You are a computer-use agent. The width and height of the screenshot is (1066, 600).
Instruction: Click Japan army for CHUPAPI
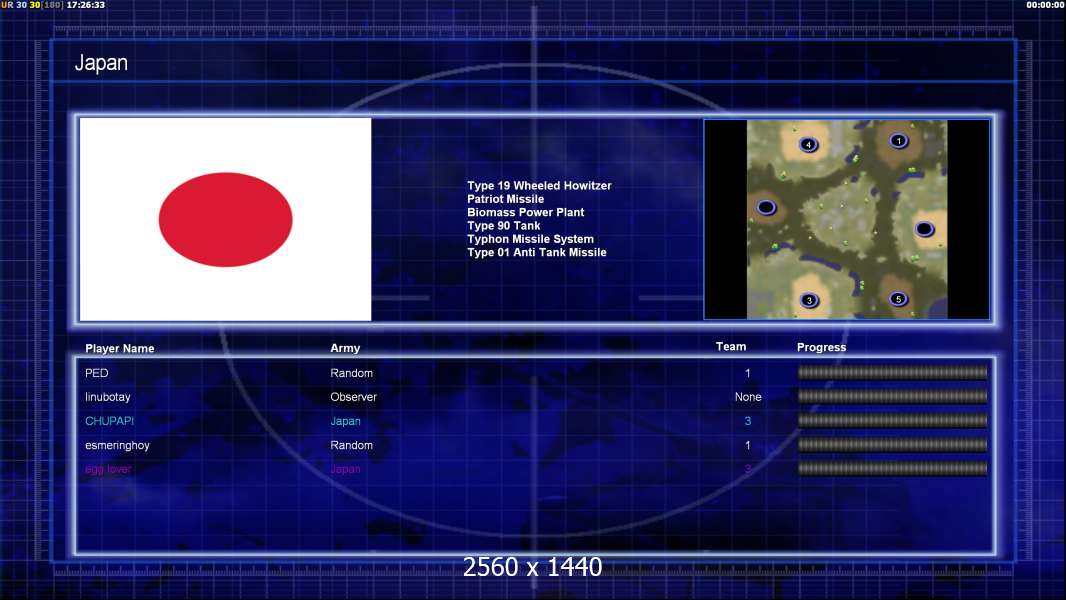[345, 421]
